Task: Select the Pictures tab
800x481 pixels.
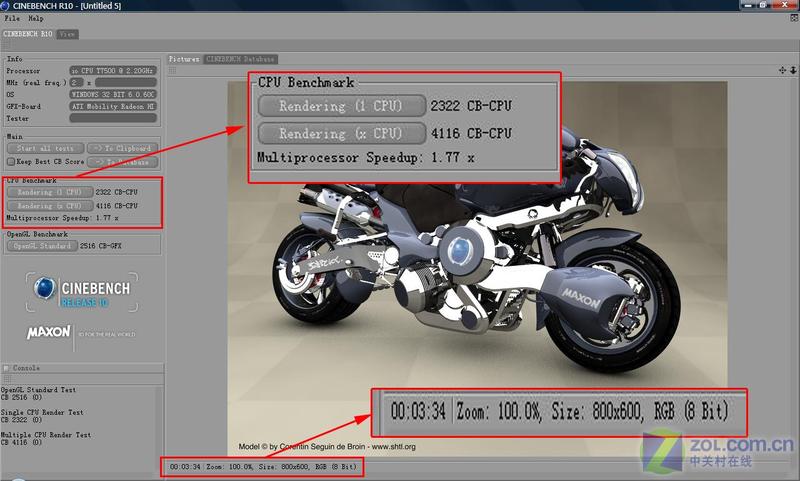Action: point(184,59)
